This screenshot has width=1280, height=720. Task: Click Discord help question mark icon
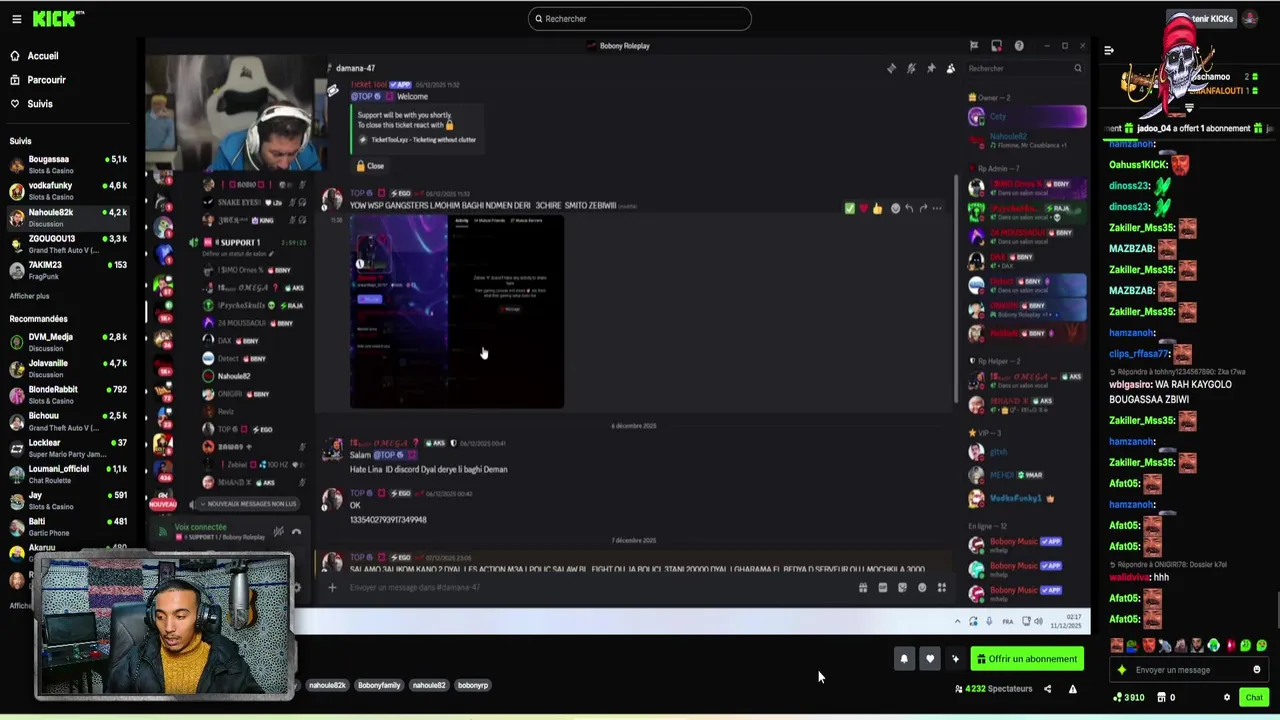point(1019,46)
